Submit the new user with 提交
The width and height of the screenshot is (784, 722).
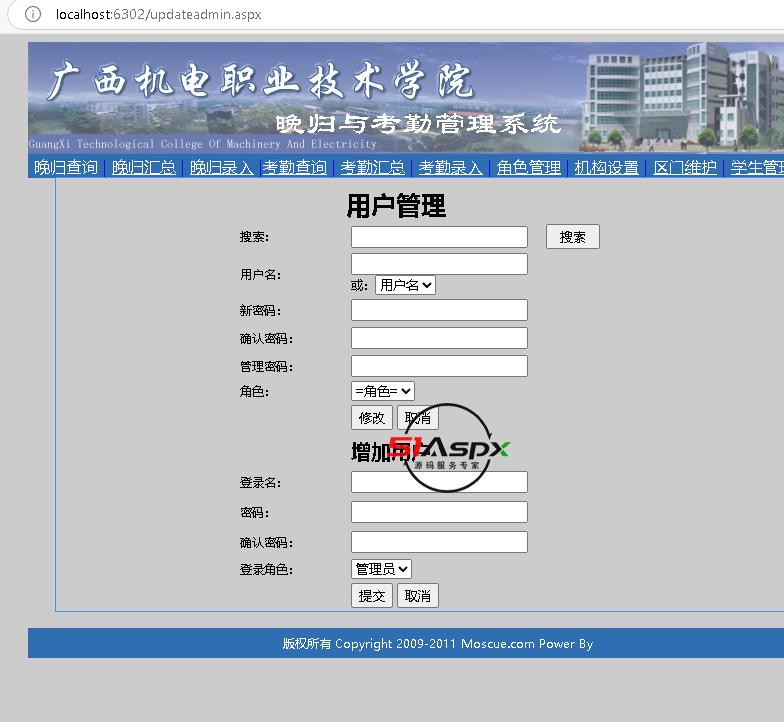click(x=371, y=596)
